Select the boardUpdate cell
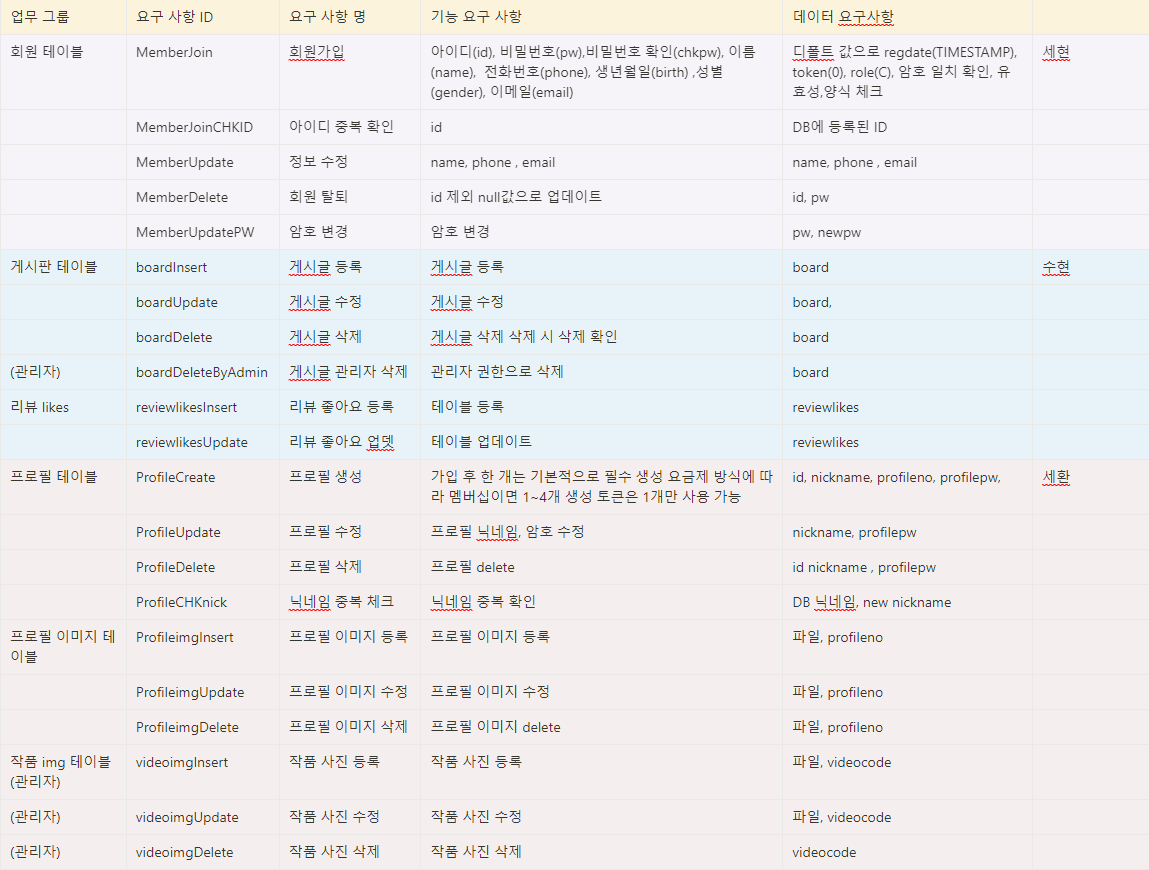 pos(202,302)
